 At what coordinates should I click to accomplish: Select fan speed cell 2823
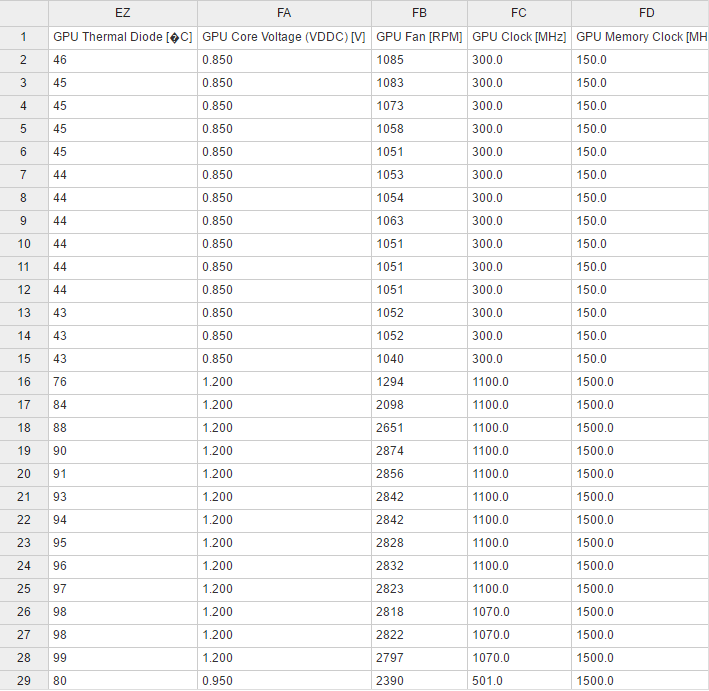[420, 589]
